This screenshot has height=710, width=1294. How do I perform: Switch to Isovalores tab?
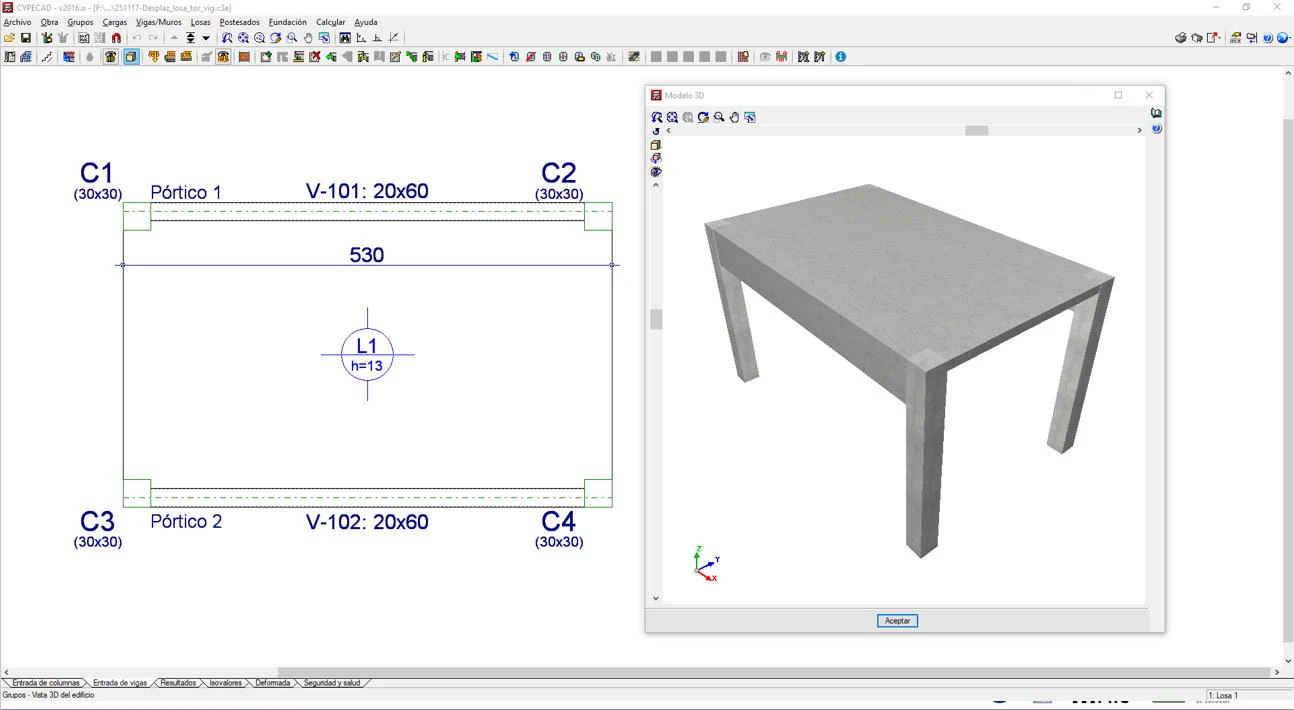click(225, 683)
